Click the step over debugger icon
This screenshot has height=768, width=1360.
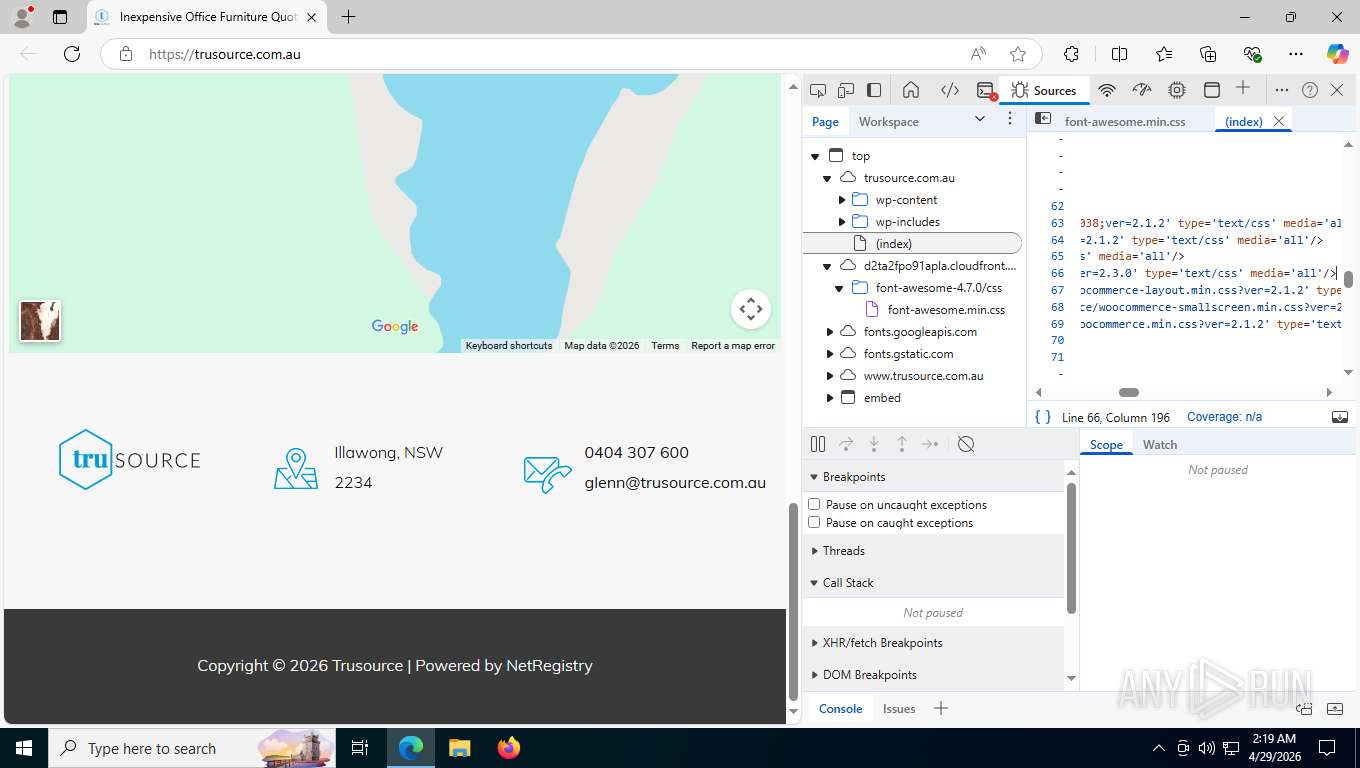coord(846,444)
